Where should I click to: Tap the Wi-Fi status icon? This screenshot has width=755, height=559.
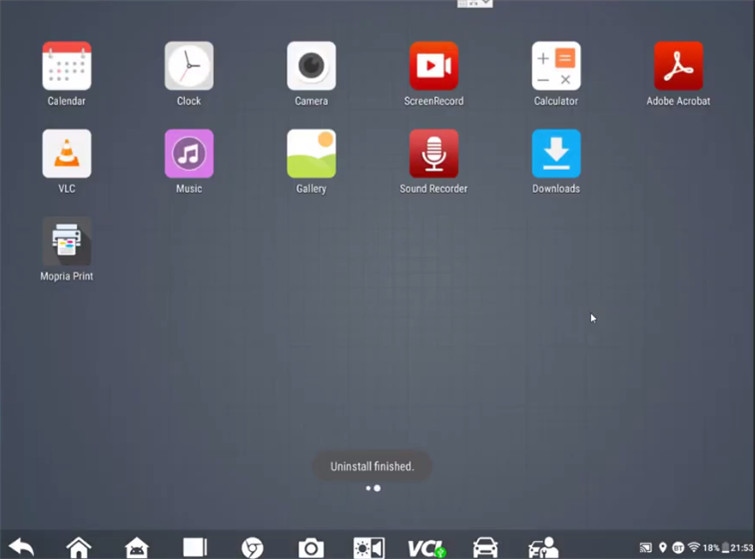pos(694,547)
